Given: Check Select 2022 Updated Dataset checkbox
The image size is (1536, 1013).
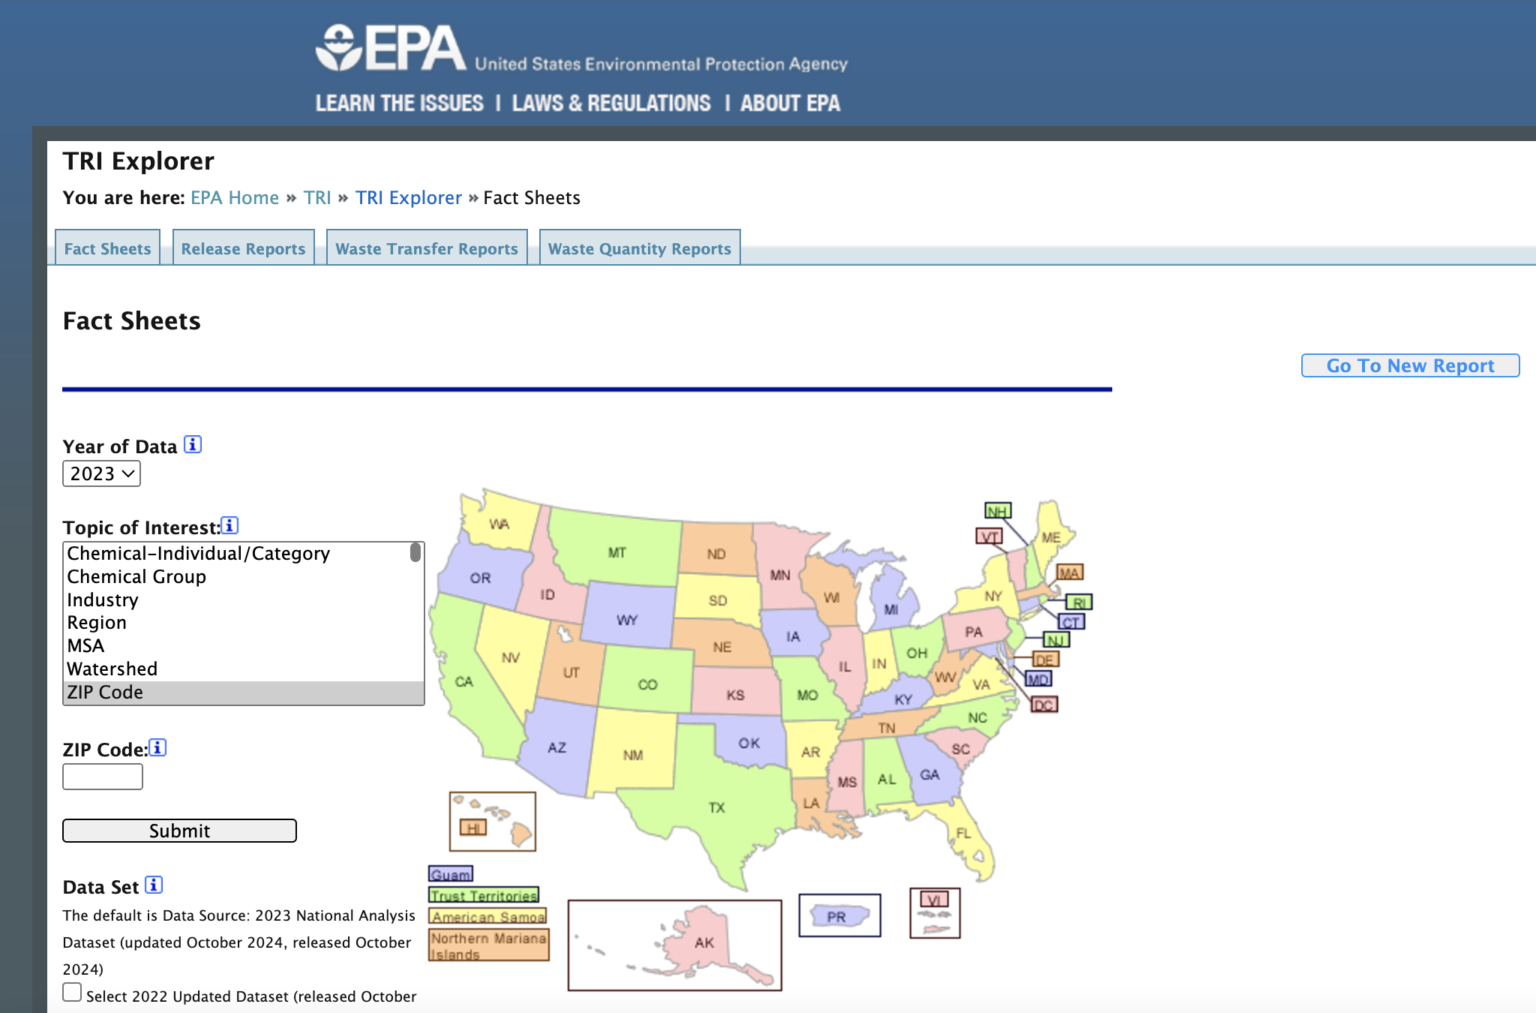Looking at the screenshot, I should 72,992.
